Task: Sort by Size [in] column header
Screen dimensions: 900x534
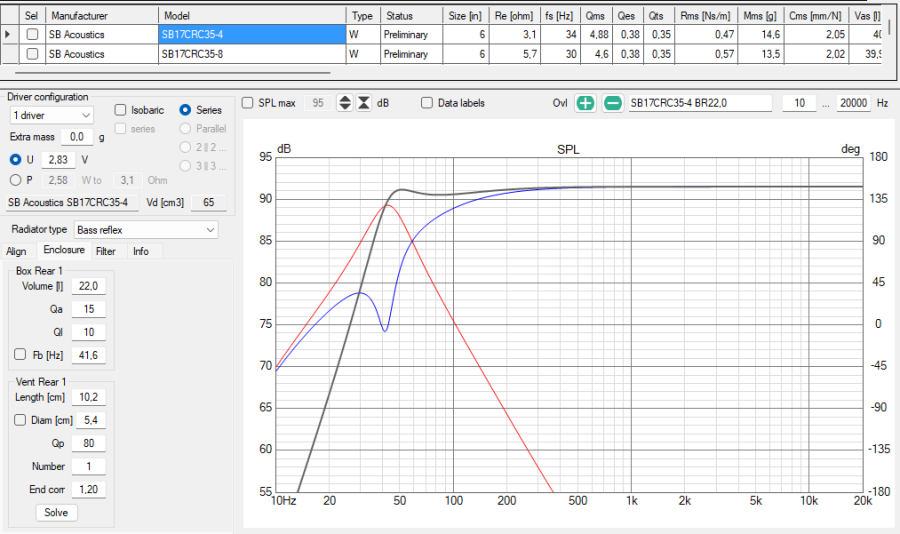Action: point(465,16)
